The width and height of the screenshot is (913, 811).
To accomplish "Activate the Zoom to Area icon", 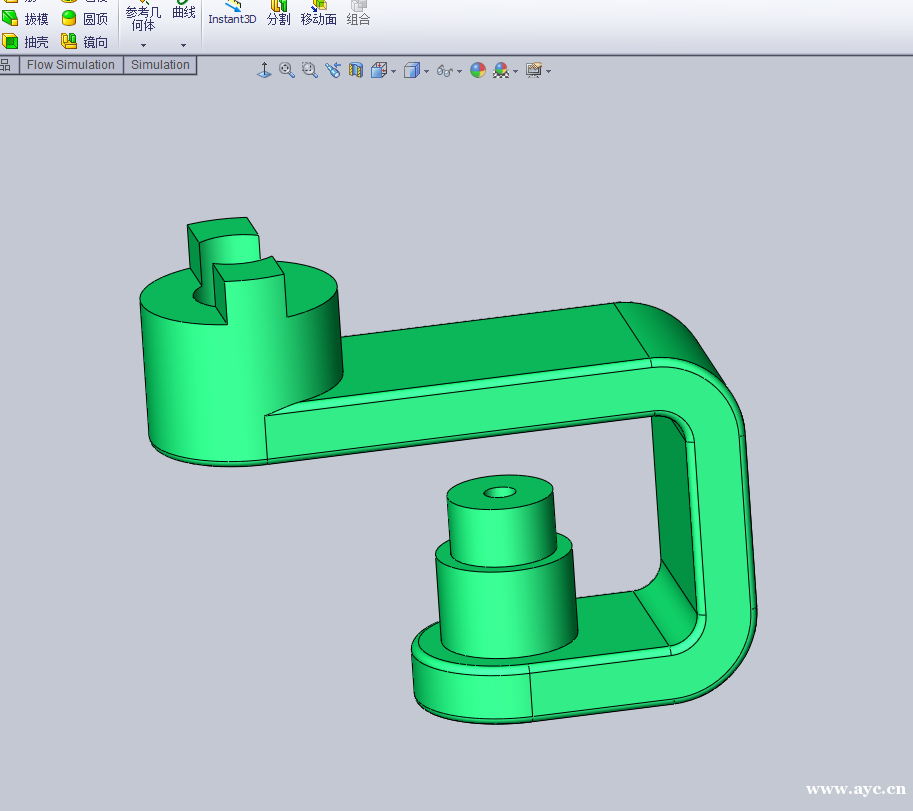I will (310, 70).
